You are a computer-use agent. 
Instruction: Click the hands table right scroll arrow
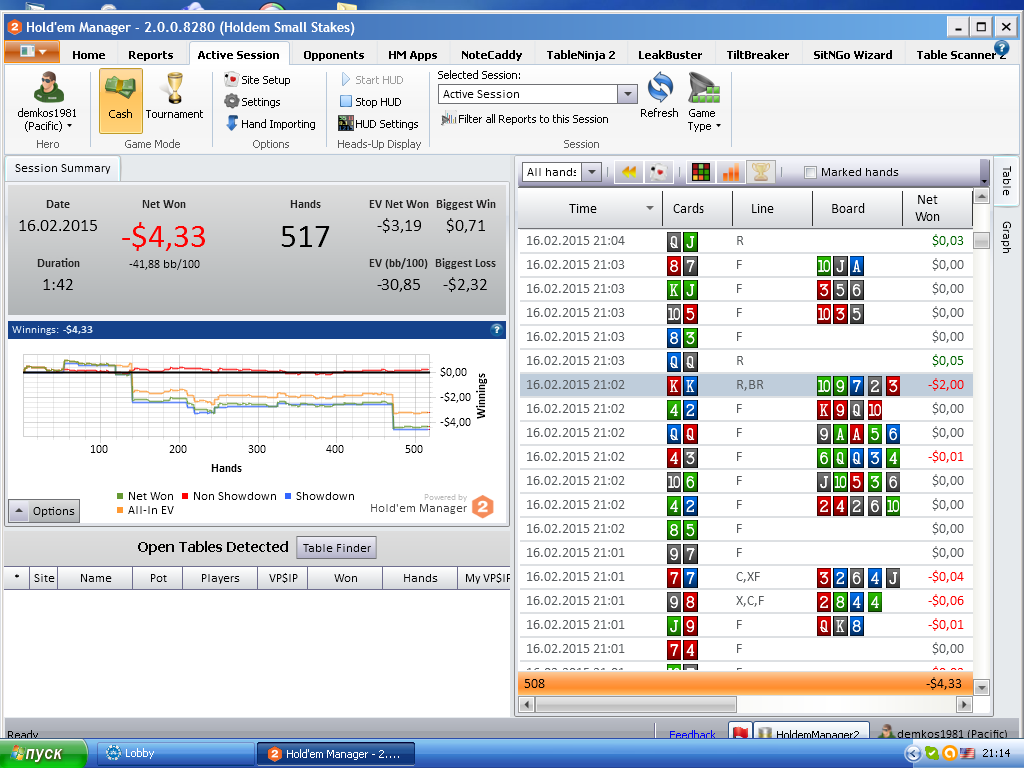[x=964, y=705]
